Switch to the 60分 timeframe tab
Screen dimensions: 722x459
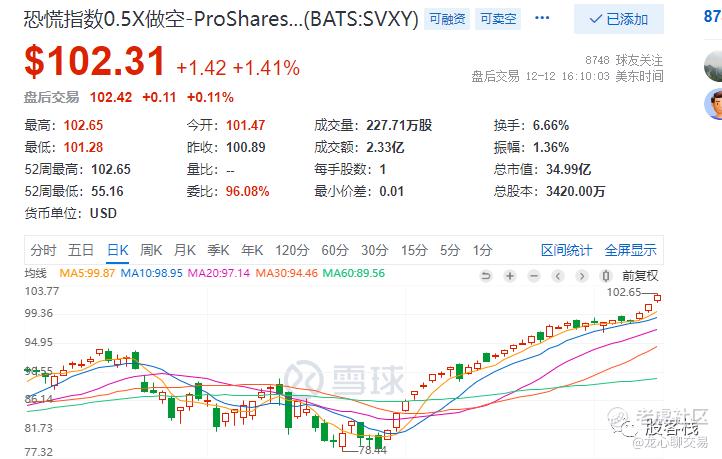(x=335, y=250)
